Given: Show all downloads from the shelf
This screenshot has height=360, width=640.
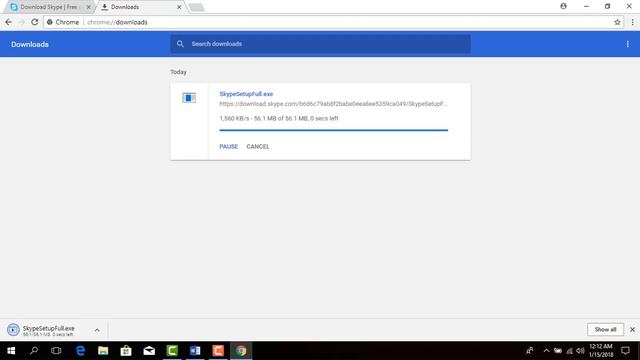Looking at the screenshot, I should [x=605, y=329].
